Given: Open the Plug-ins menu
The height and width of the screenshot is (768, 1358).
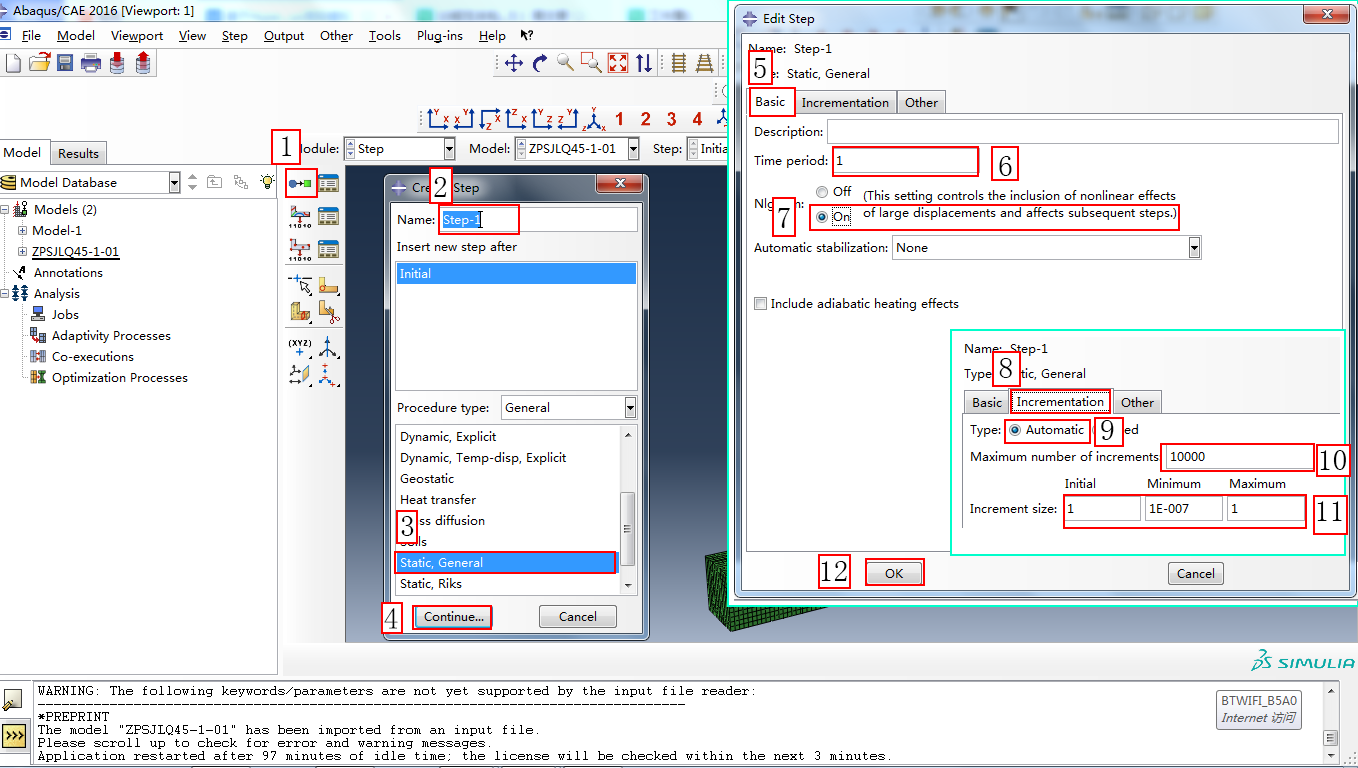Looking at the screenshot, I should point(440,35).
